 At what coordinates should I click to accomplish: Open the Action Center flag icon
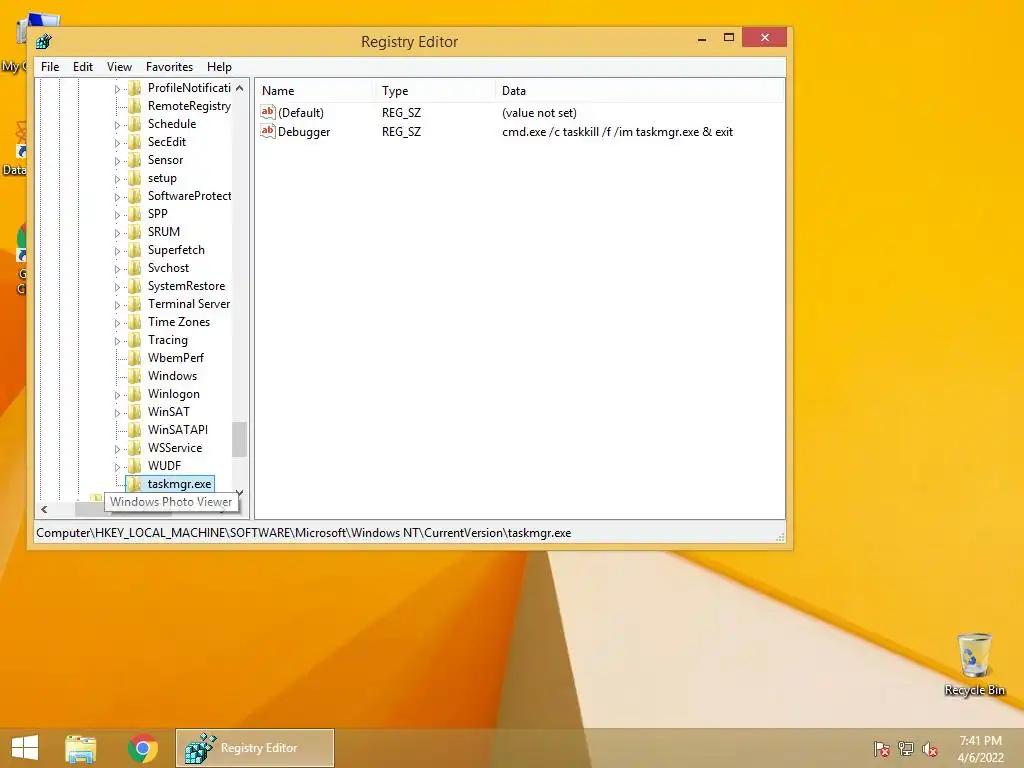(882, 749)
